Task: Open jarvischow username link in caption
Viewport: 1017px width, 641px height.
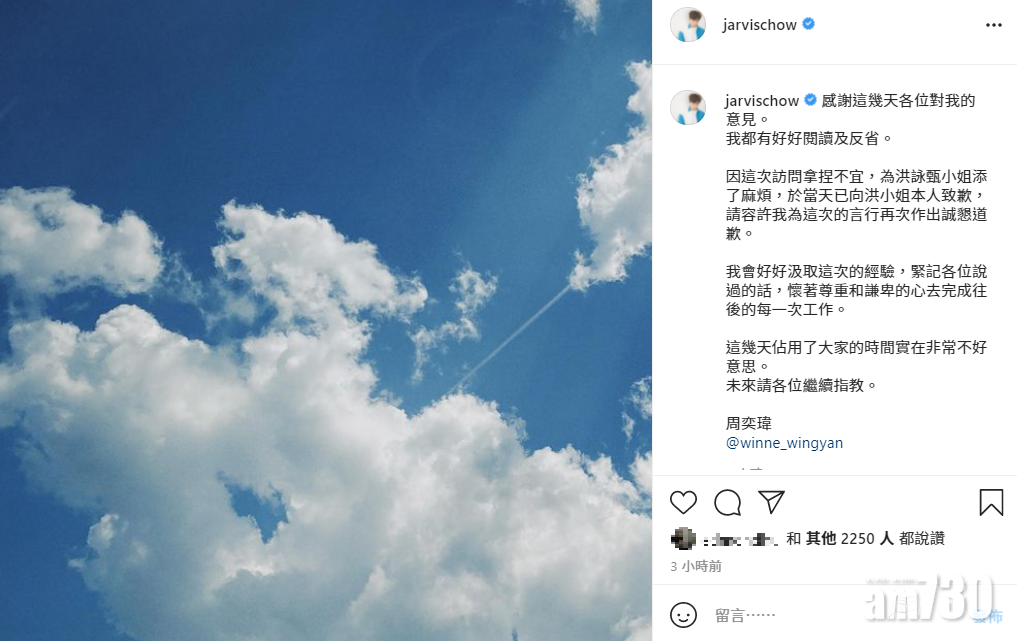Action: click(x=762, y=101)
